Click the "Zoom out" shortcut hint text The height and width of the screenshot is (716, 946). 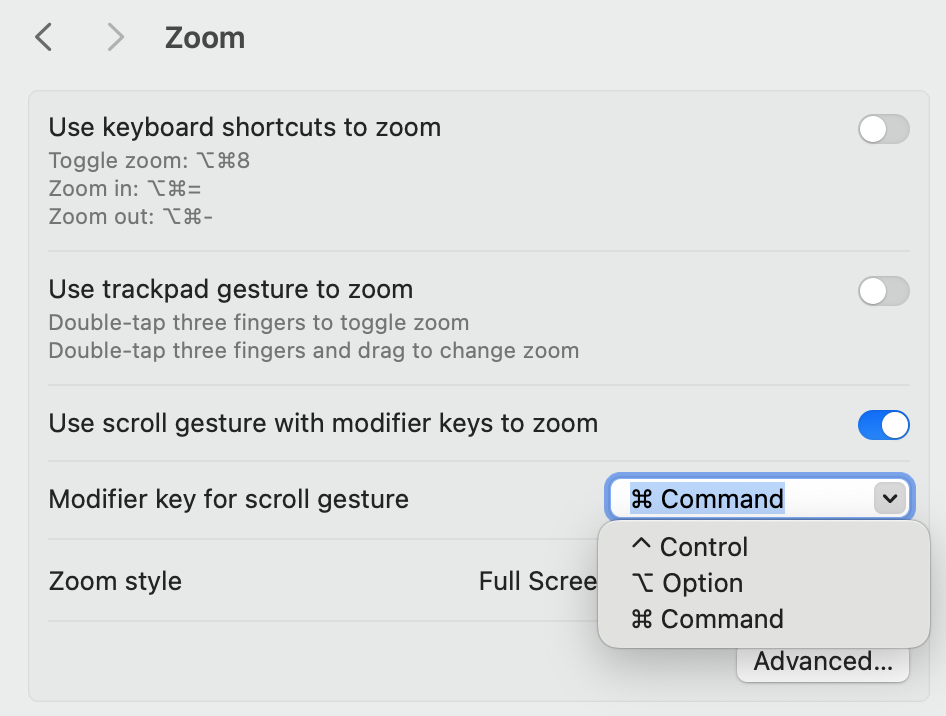click(129, 215)
